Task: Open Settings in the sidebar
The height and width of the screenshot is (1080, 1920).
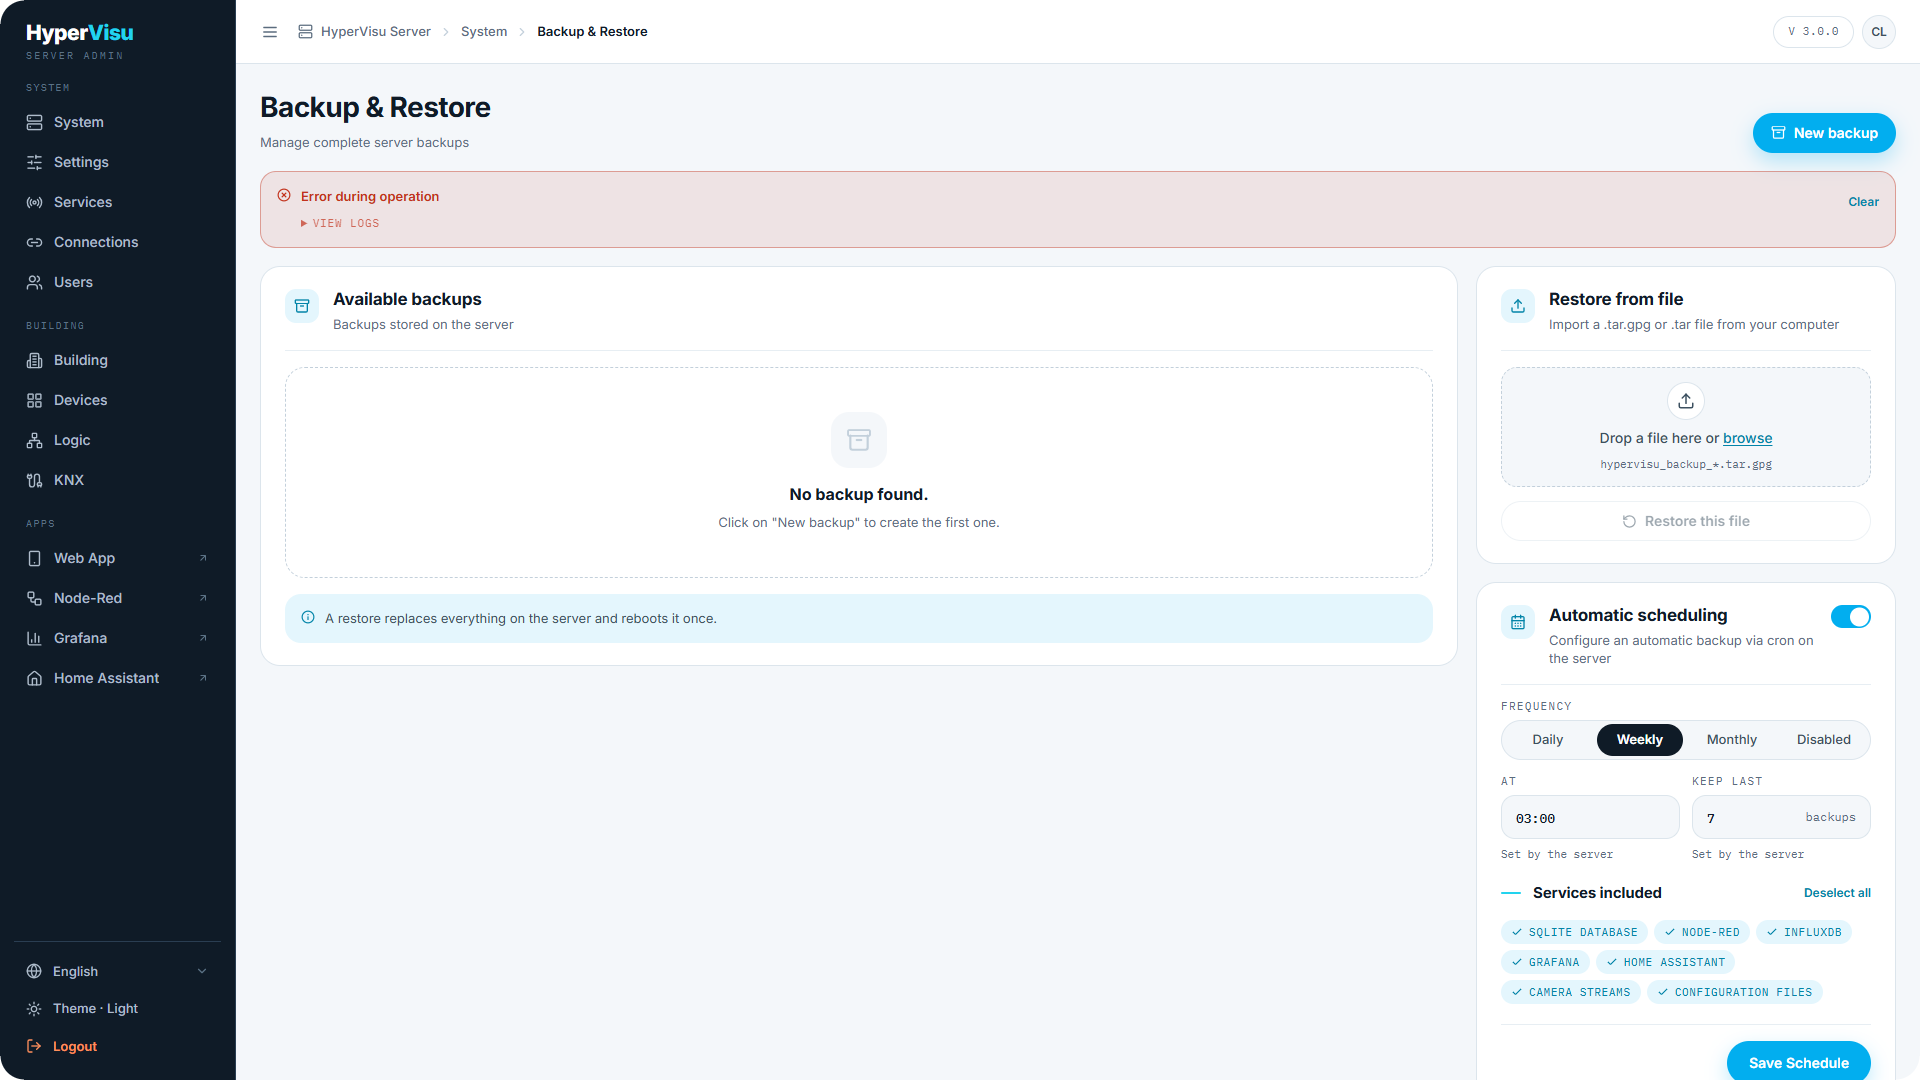Action: [117, 162]
